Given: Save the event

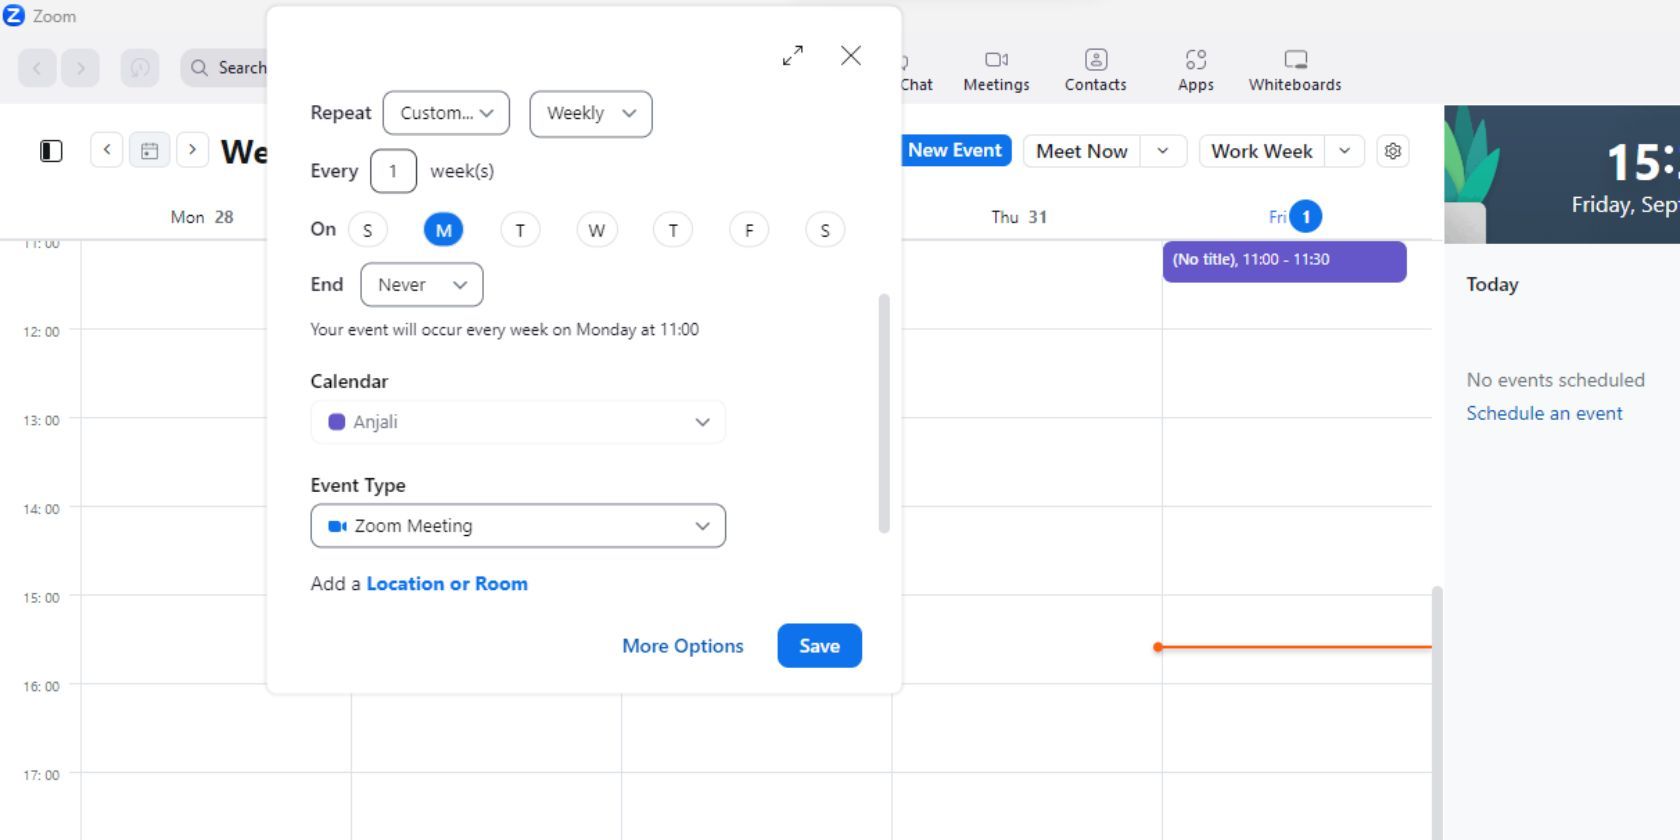Looking at the screenshot, I should (820, 646).
